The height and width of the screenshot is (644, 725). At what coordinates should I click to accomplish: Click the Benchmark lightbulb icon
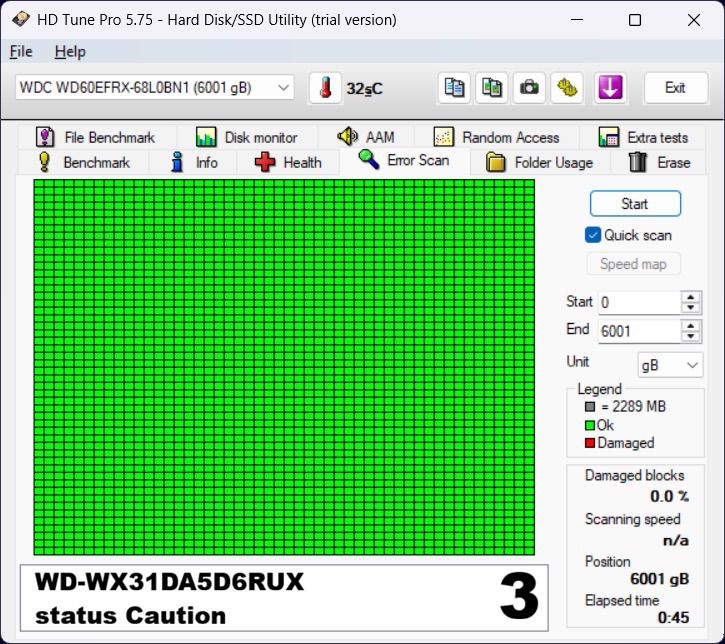point(44,162)
